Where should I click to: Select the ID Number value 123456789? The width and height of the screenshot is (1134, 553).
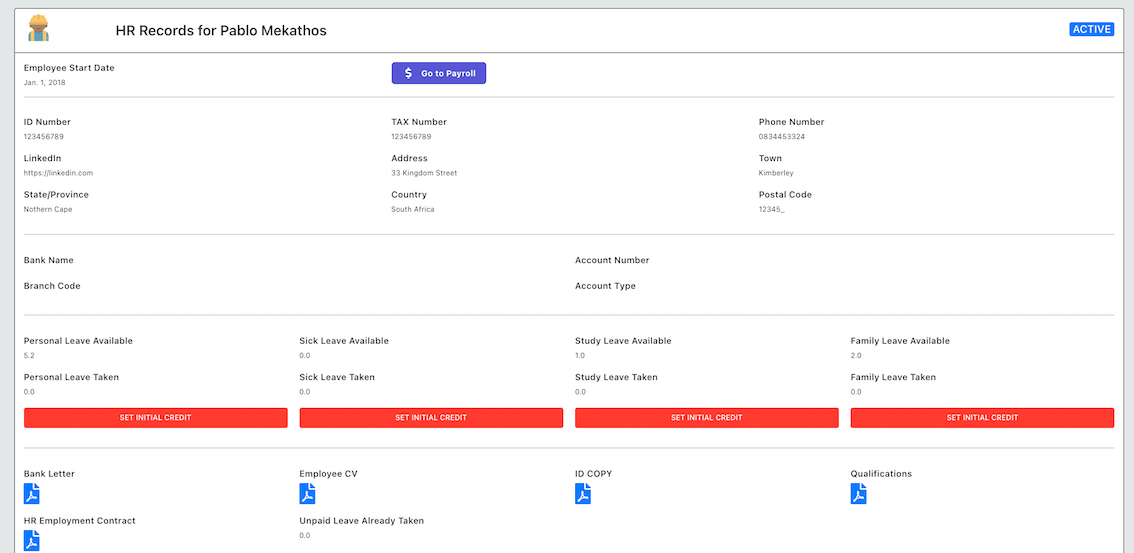pyautogui.click(x=44, y=137)
